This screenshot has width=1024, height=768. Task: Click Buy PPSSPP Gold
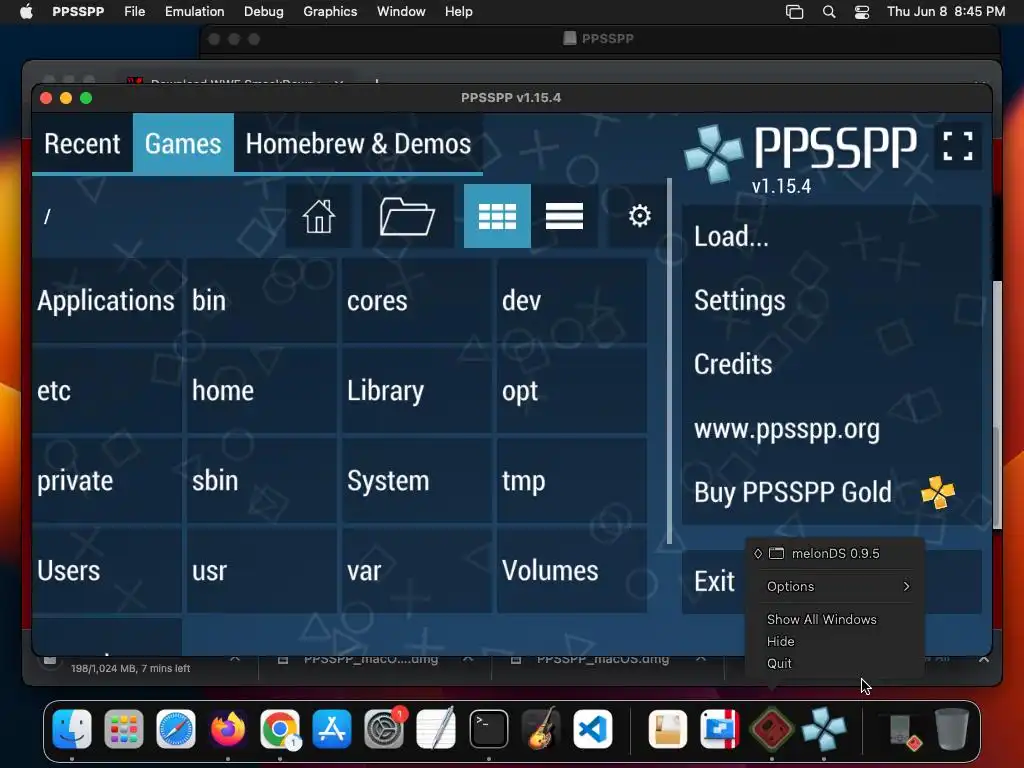[831, 492]
